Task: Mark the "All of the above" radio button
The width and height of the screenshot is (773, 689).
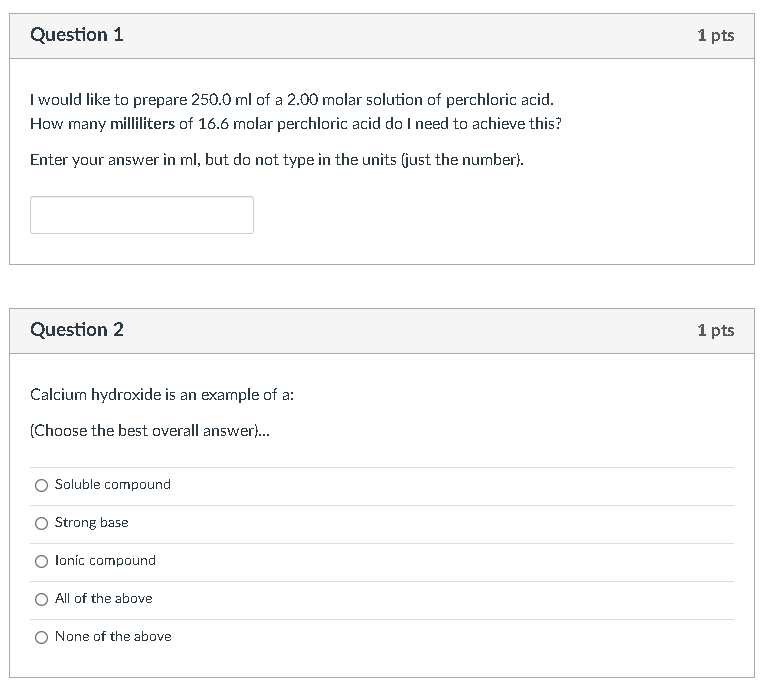Action: click(x=41, y=599)
